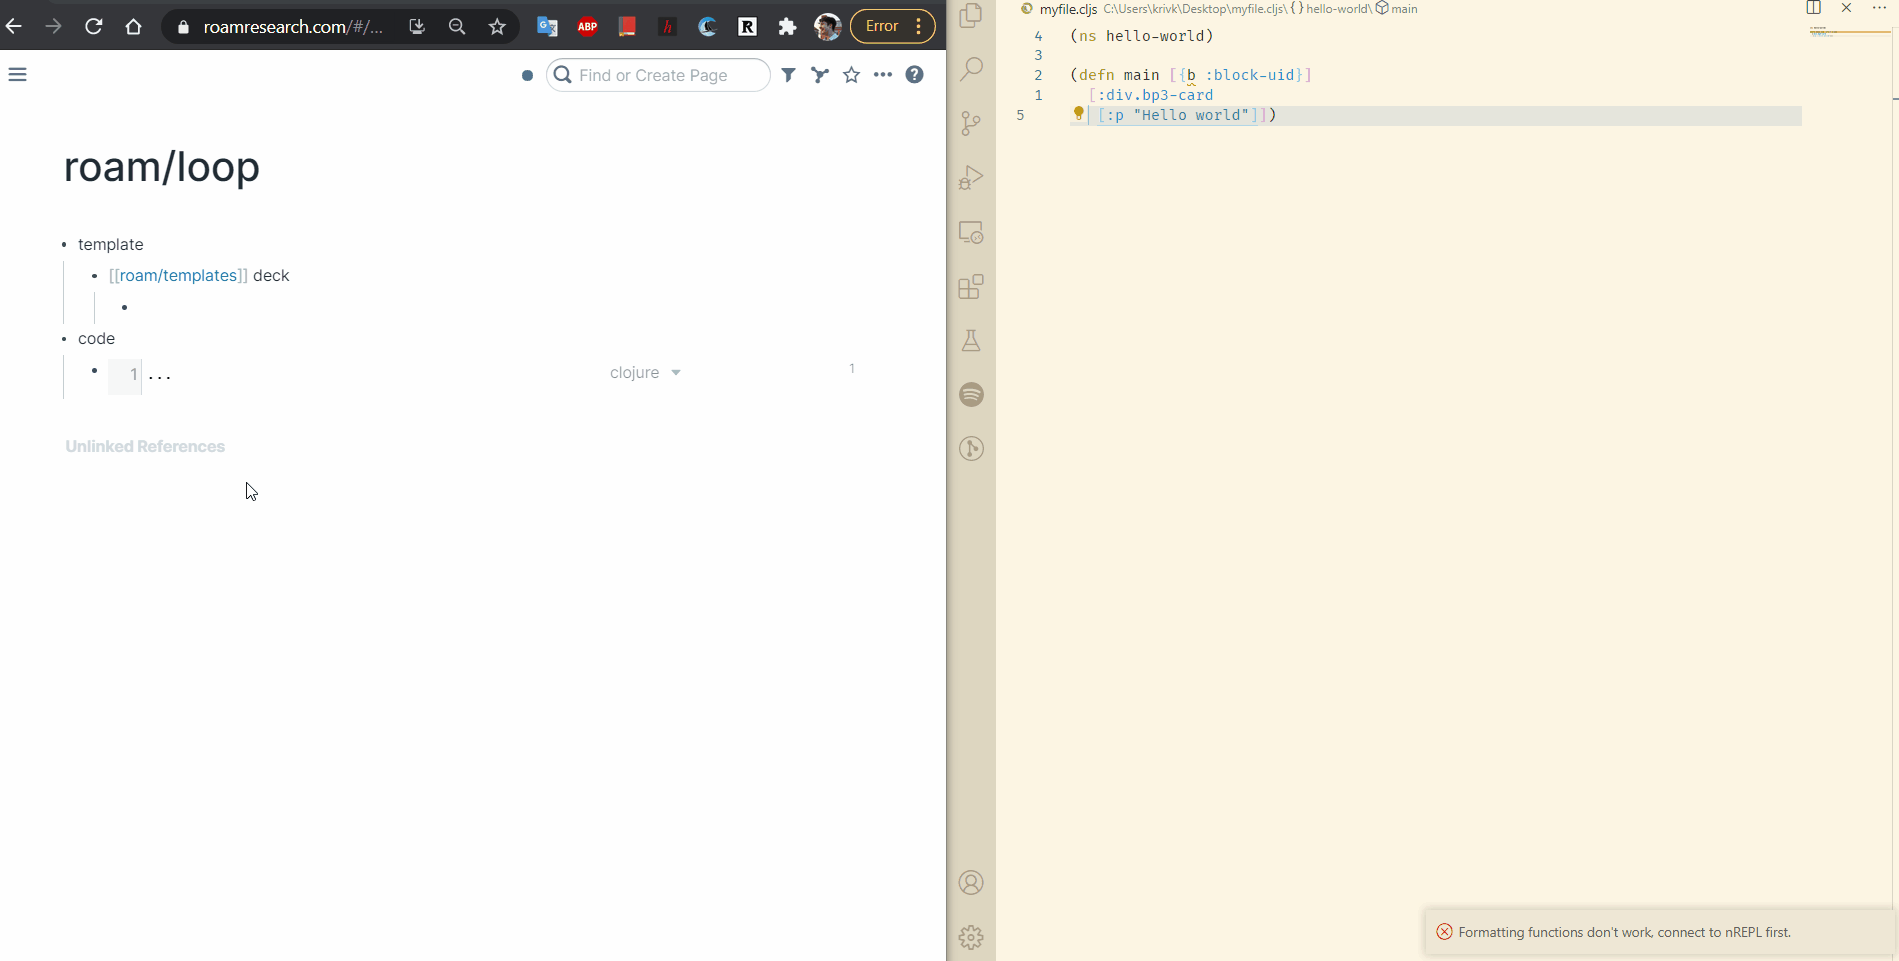
Task: Open the VS Code Explorer view
Action: click(971, 15)
